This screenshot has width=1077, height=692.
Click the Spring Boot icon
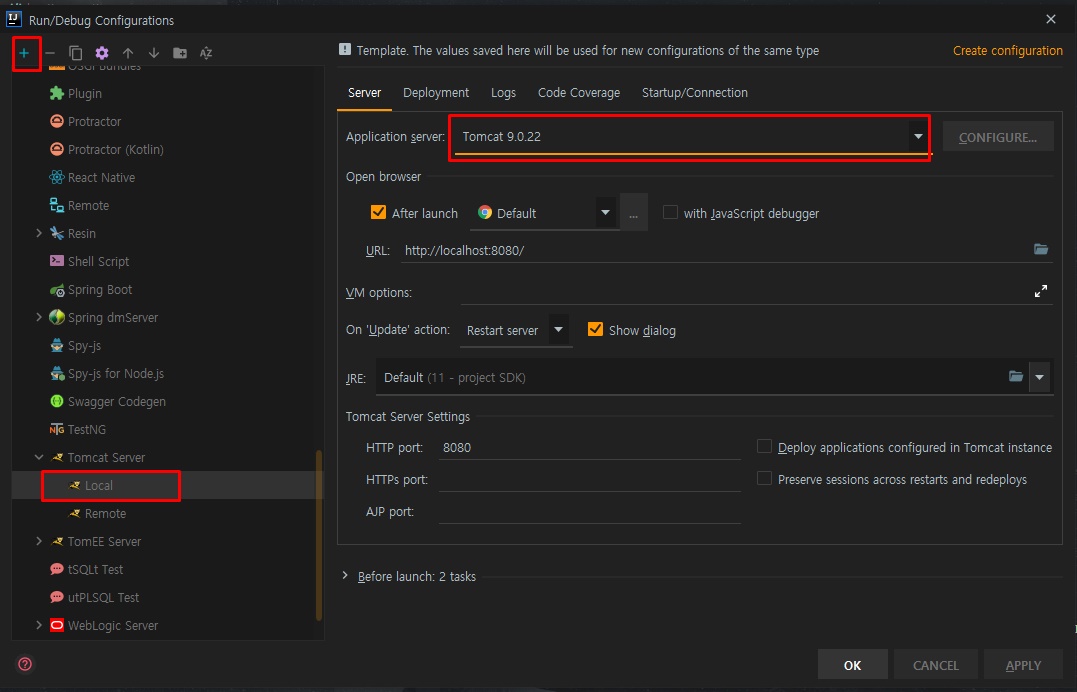(x=57, y=290)
